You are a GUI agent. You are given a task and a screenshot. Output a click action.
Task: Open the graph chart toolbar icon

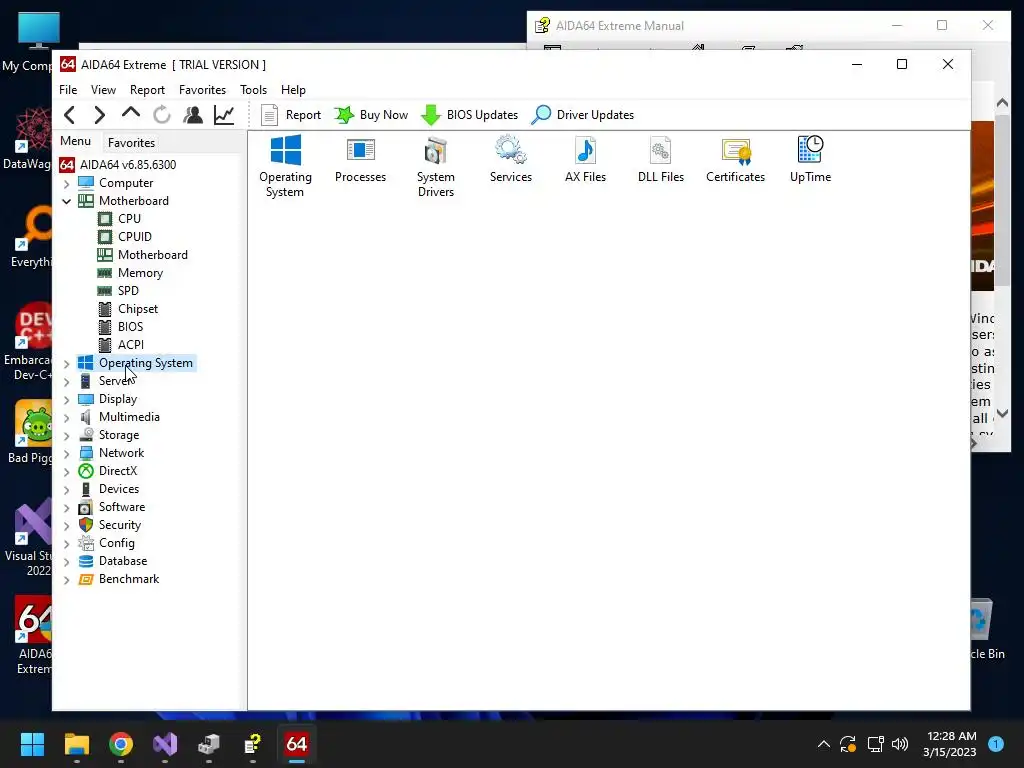[224, 115]
